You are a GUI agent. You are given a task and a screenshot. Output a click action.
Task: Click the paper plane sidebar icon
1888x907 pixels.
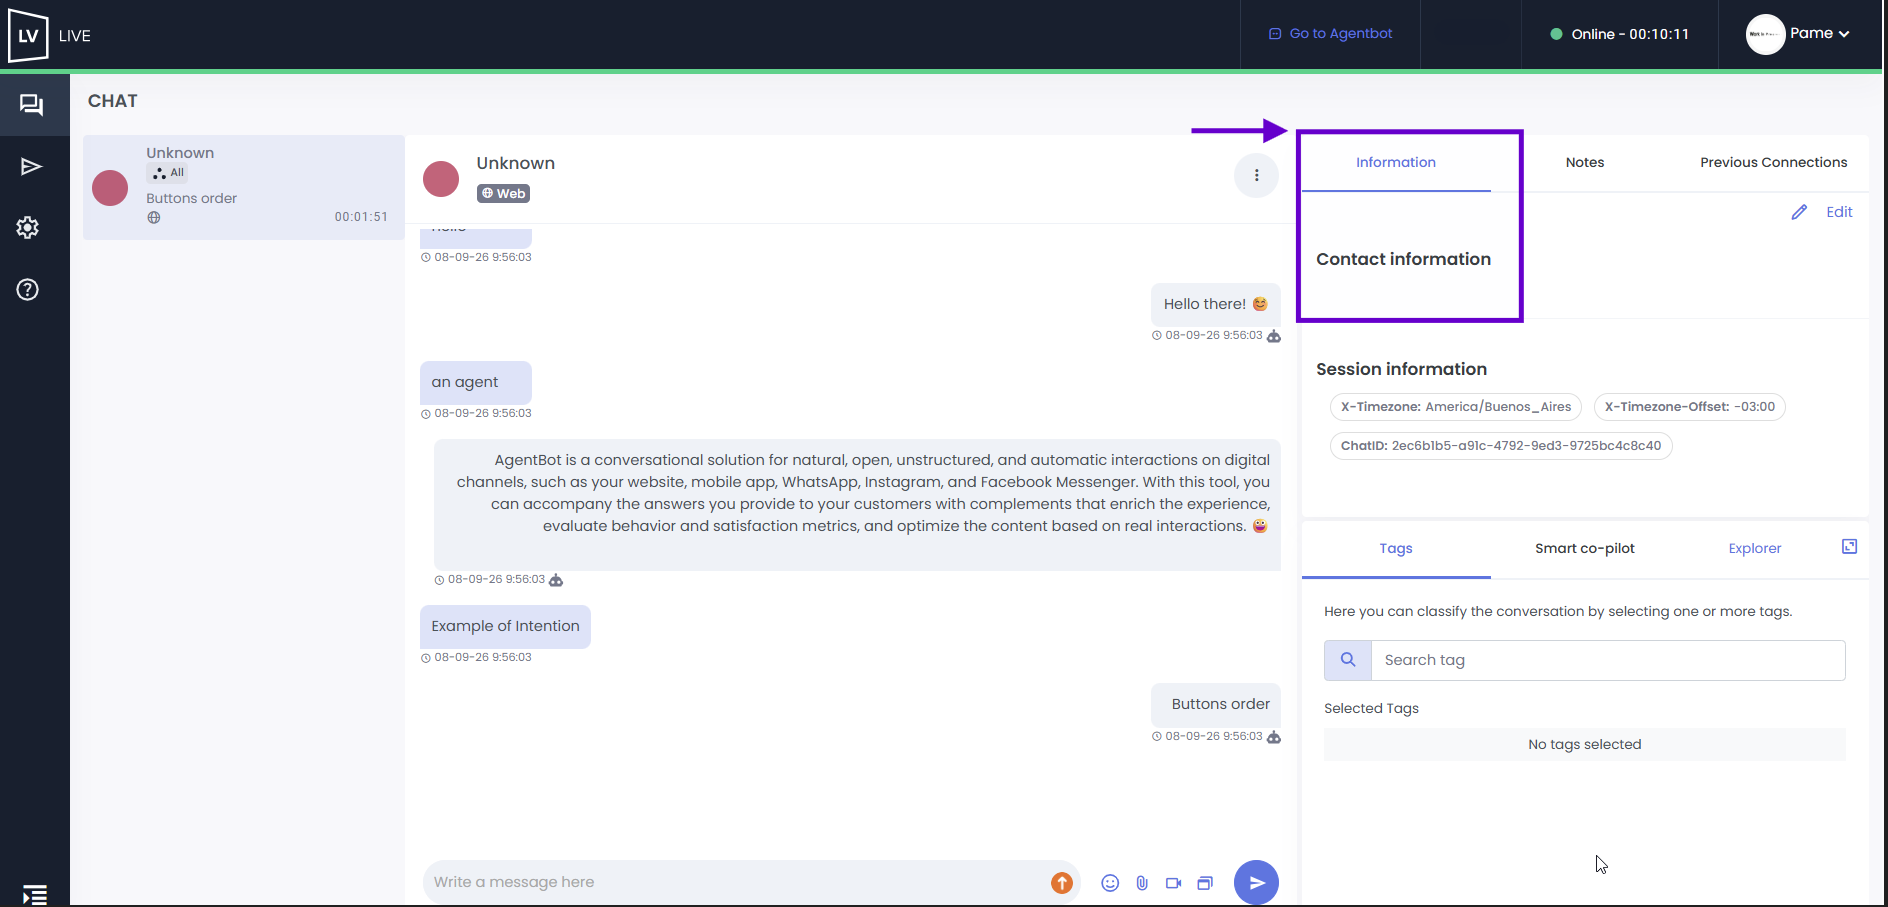click(x=31, y=166)
